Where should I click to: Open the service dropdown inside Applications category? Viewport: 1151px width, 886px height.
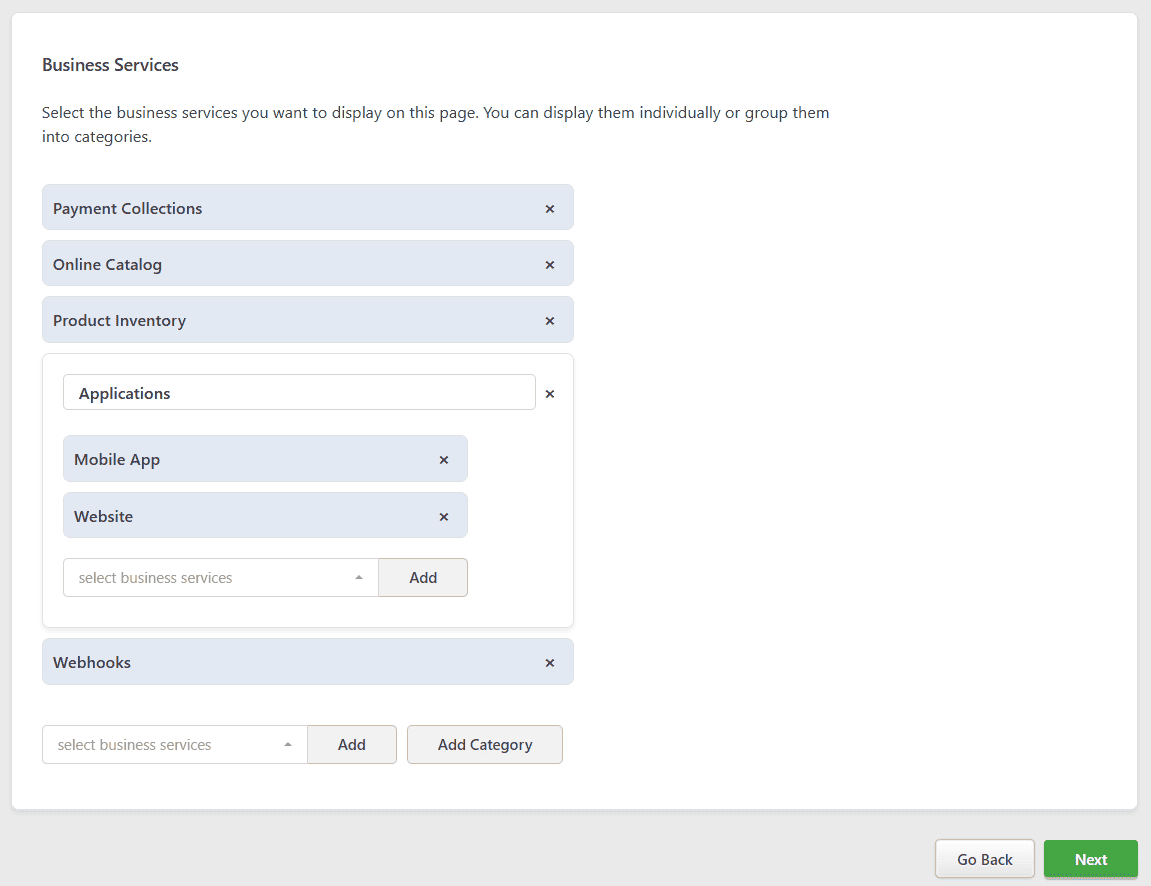[x=220, y=578]
